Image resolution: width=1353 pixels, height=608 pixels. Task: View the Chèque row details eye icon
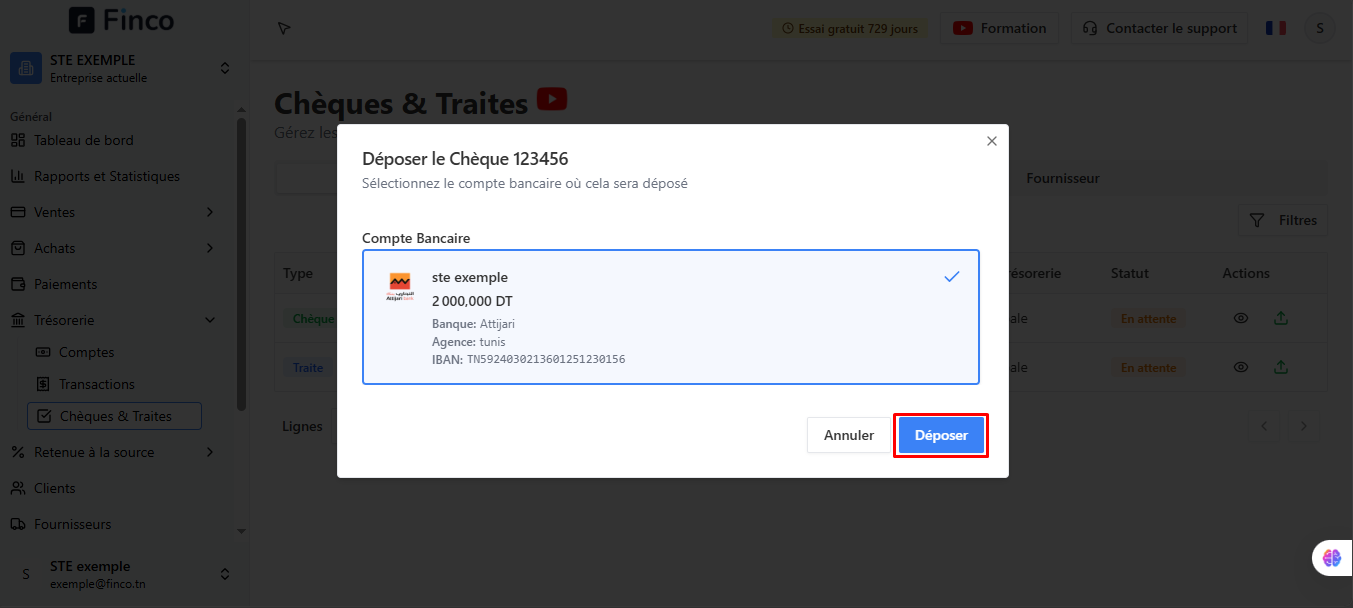1241,319
